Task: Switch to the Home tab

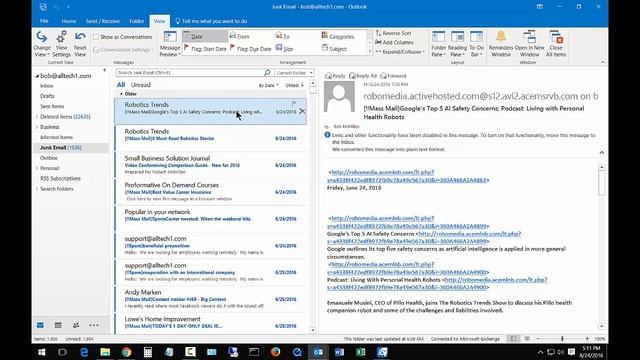Action: (69, 21)
